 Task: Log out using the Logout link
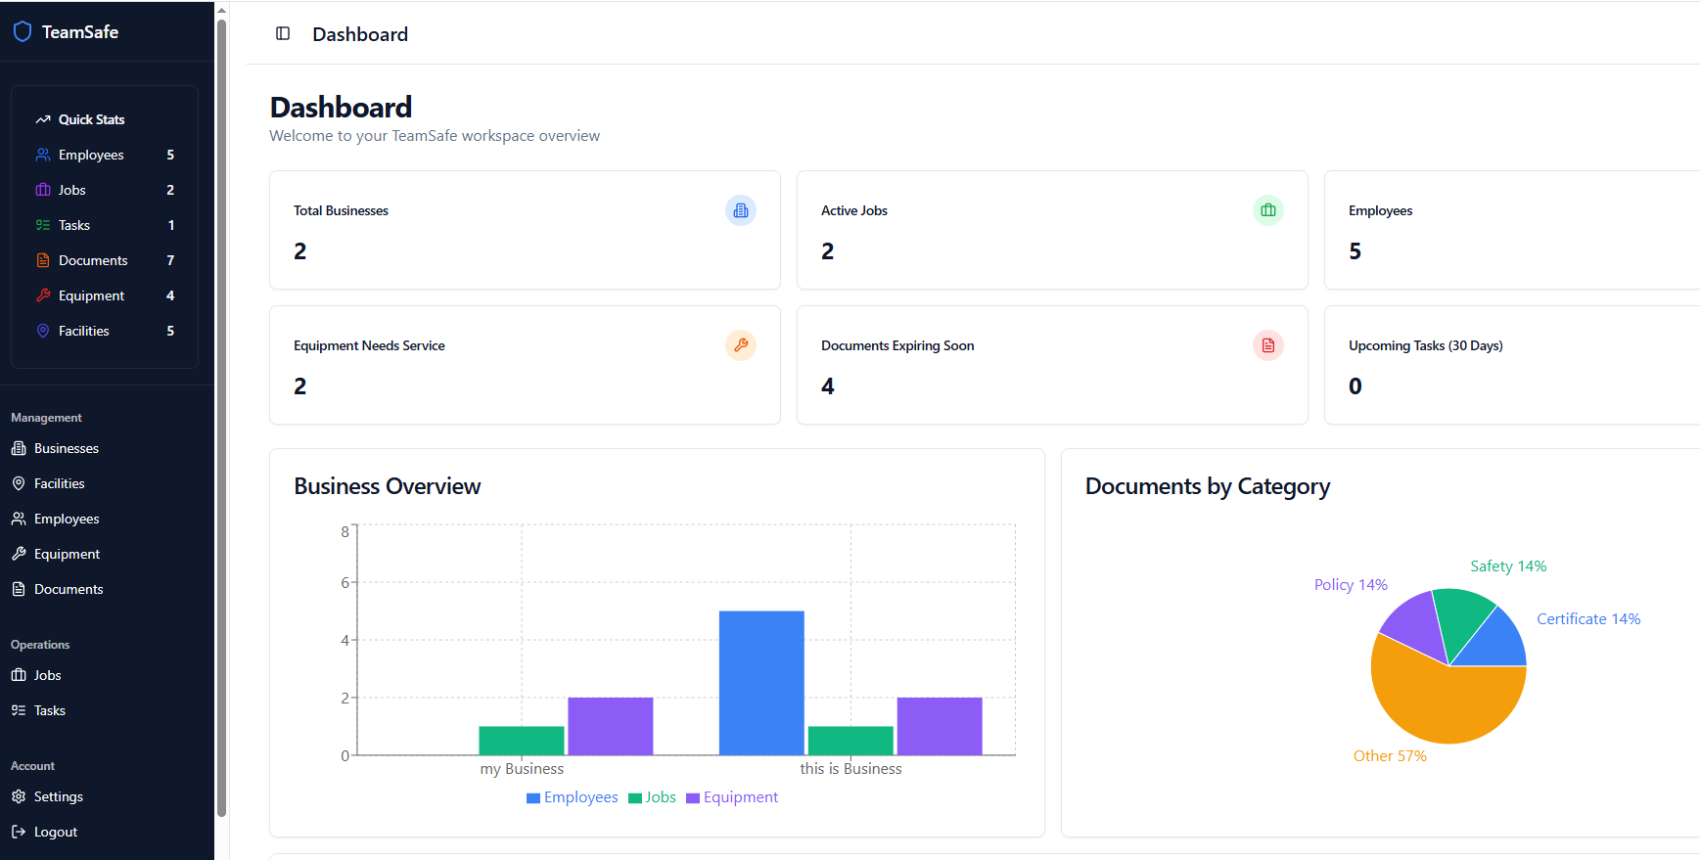[55, 832]
